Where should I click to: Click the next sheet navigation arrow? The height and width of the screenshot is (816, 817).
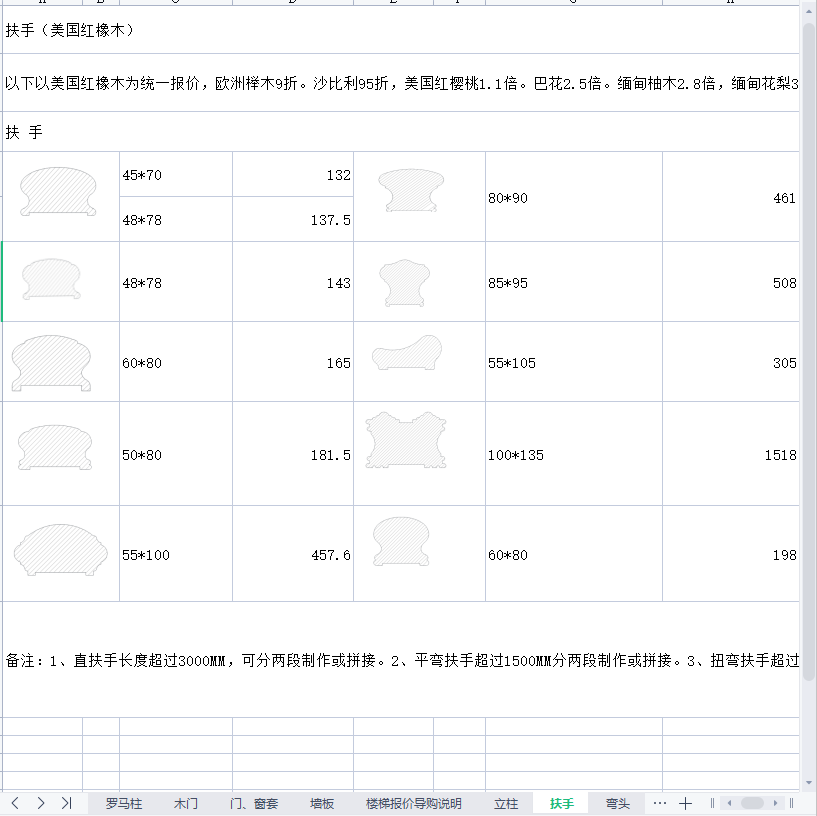point(40,803)
